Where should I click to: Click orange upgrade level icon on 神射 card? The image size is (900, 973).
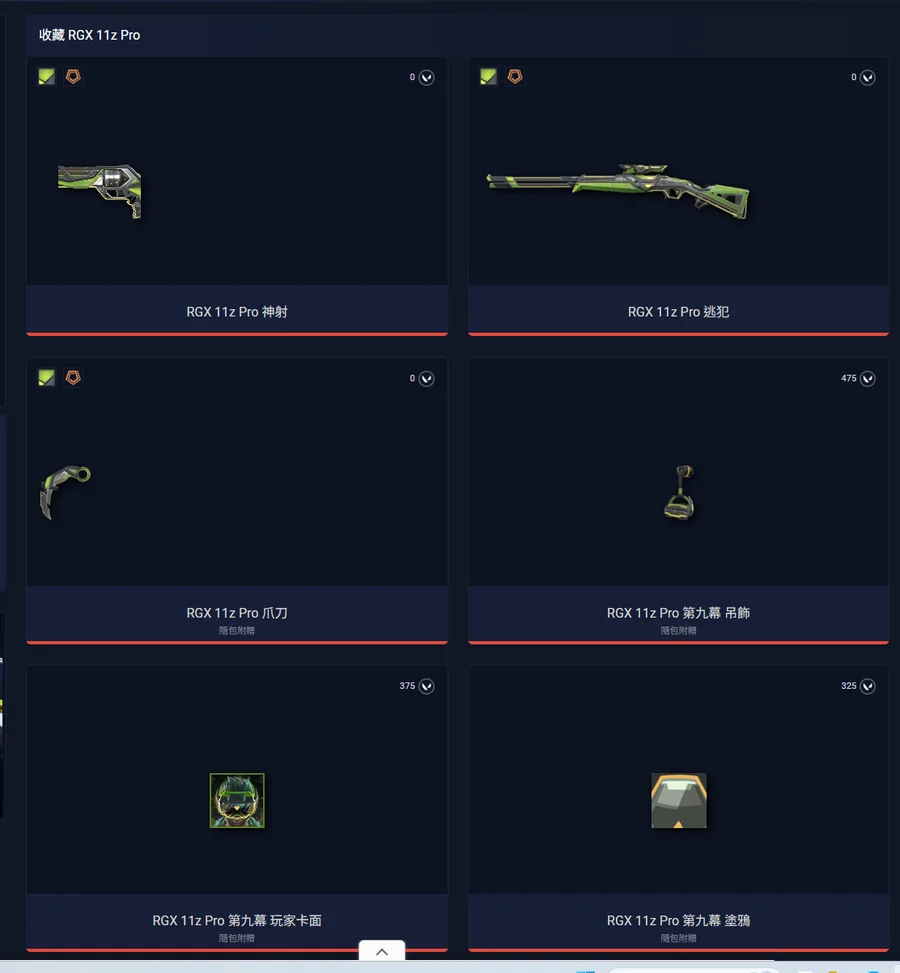73,76
